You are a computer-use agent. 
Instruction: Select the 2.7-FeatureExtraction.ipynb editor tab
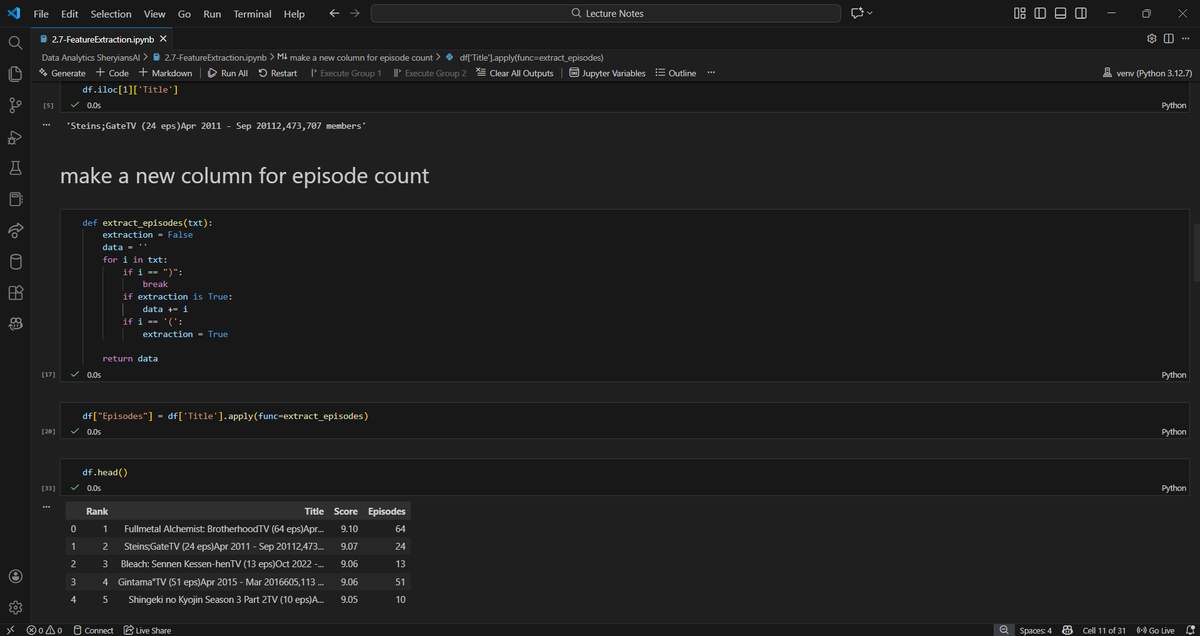tap(101, 38)
